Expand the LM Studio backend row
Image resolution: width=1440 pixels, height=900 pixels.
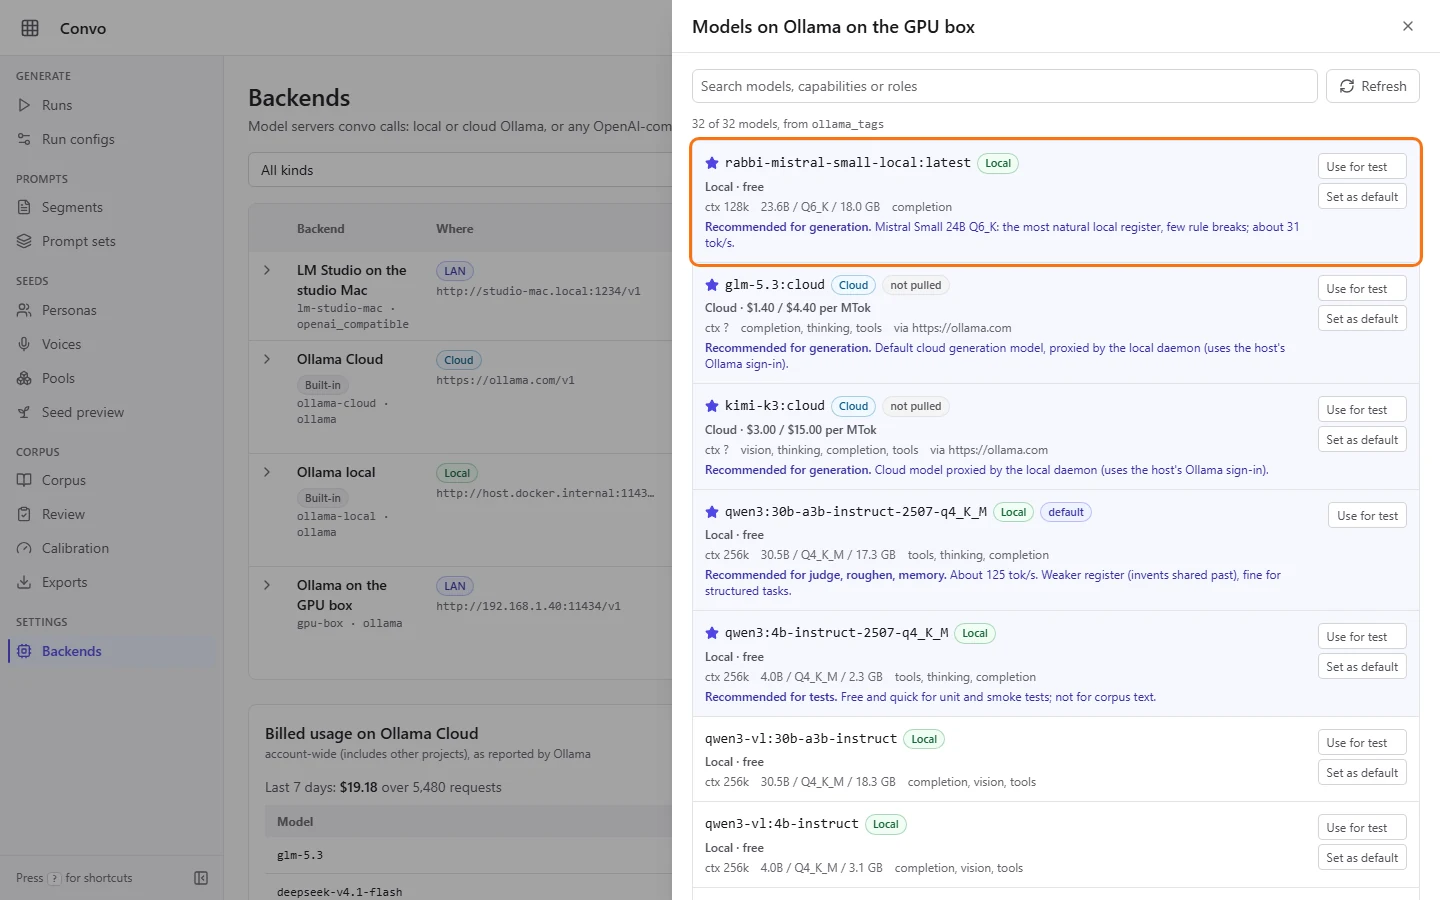click(x=267, y=270)
